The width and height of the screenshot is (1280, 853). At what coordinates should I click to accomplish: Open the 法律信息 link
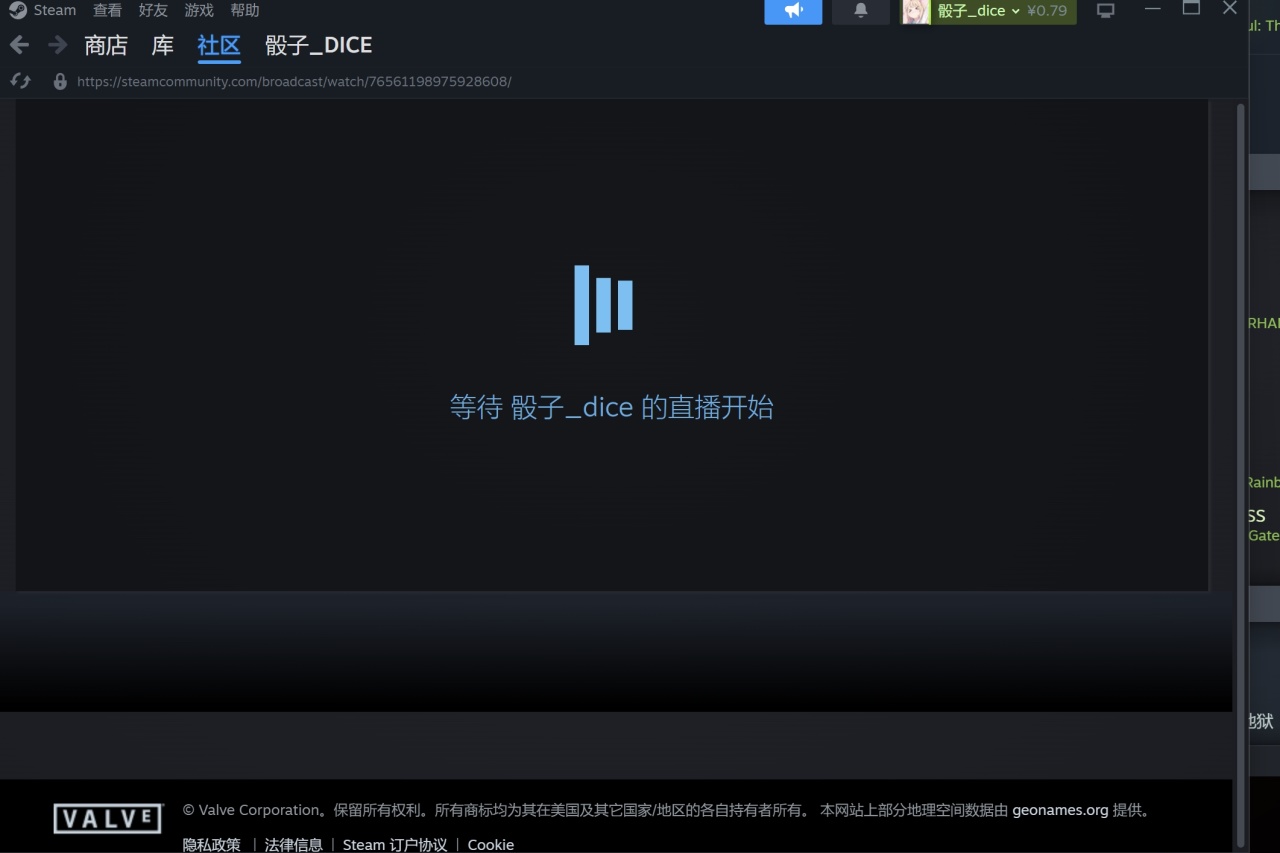tap(293, 845)
